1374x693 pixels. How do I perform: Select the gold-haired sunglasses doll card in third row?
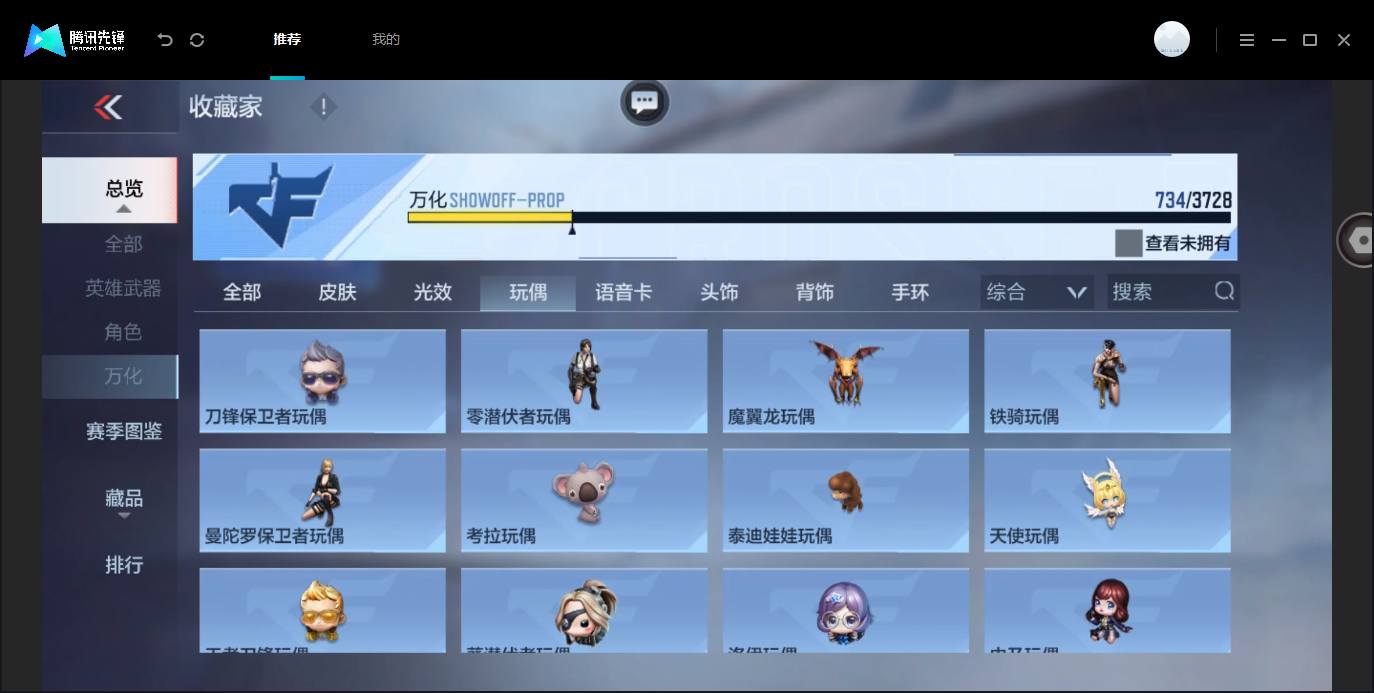(322, 610)
